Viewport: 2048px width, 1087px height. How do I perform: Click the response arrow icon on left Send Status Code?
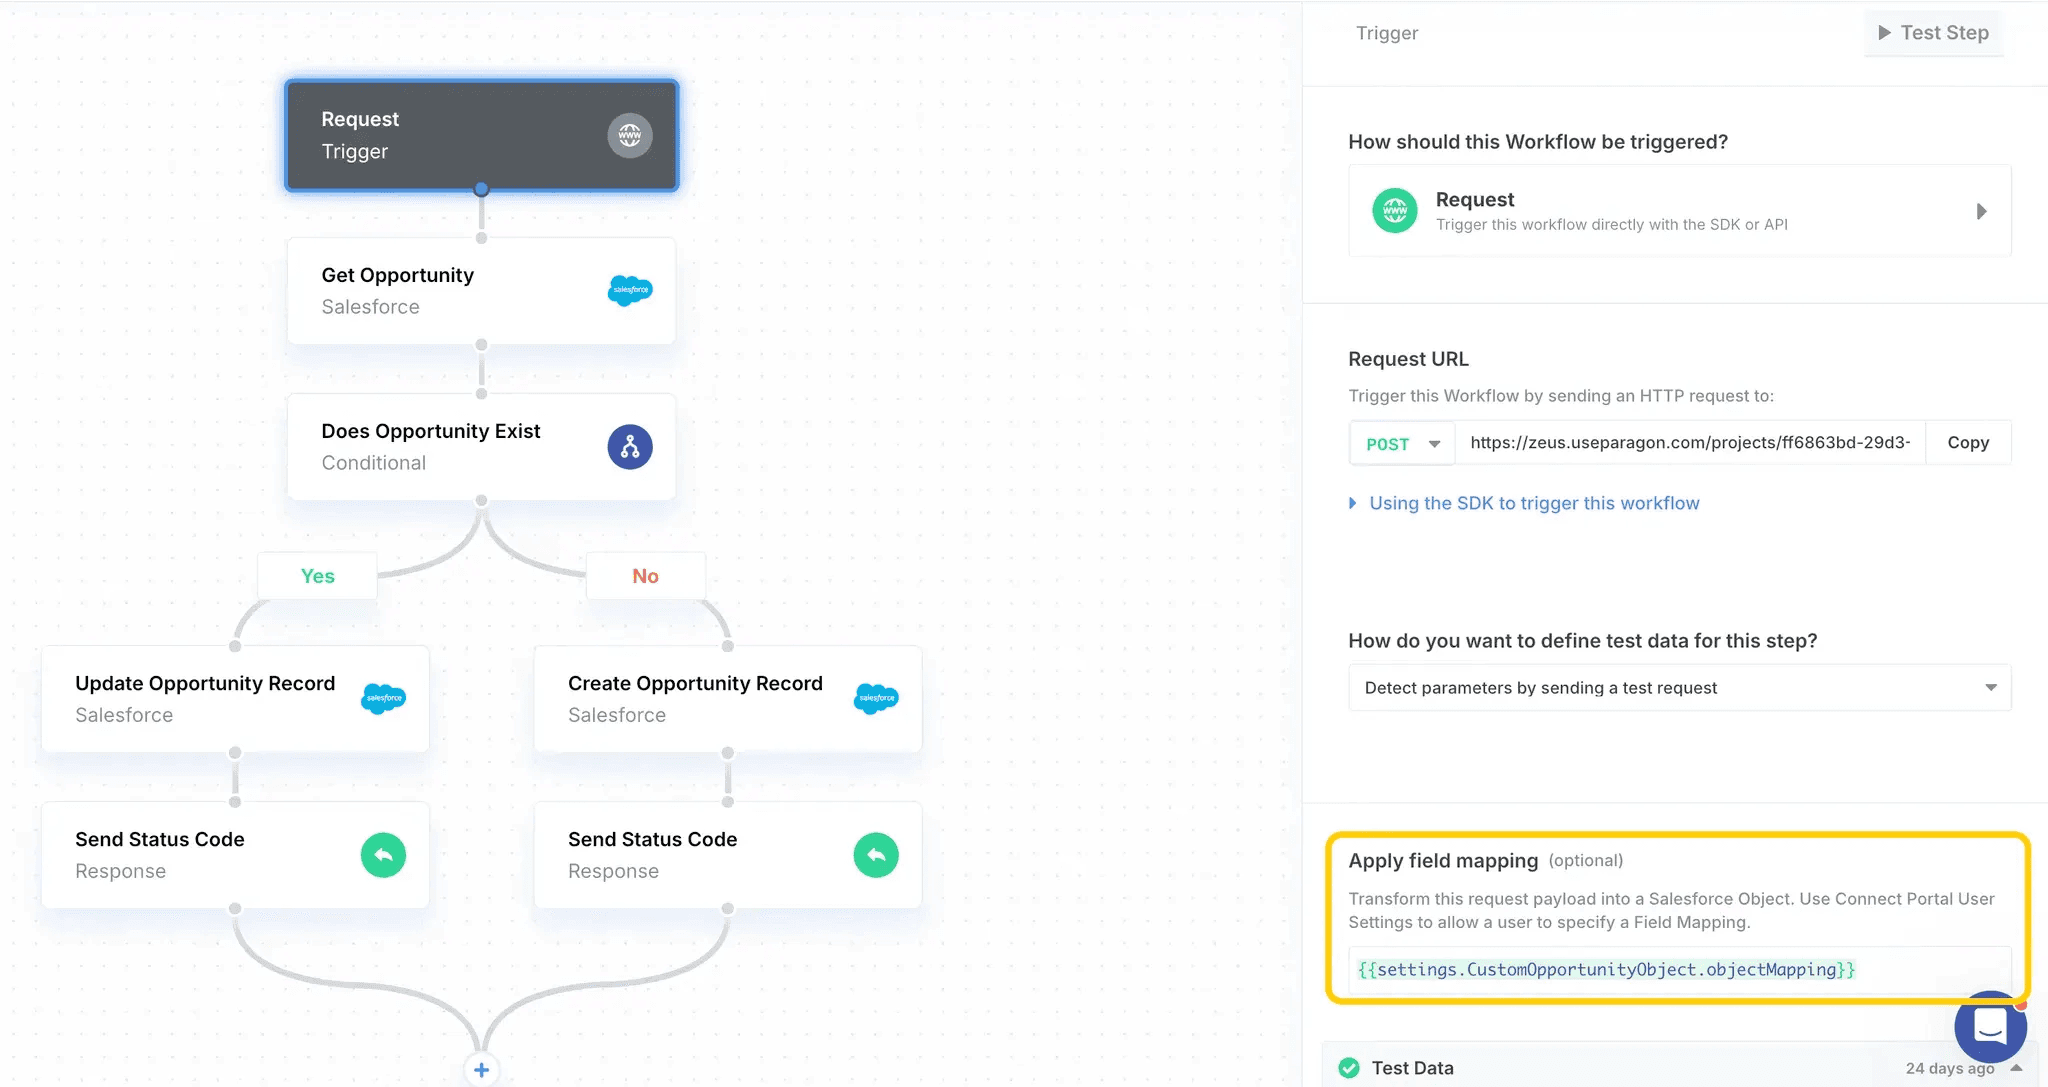(x=384, y=854)
